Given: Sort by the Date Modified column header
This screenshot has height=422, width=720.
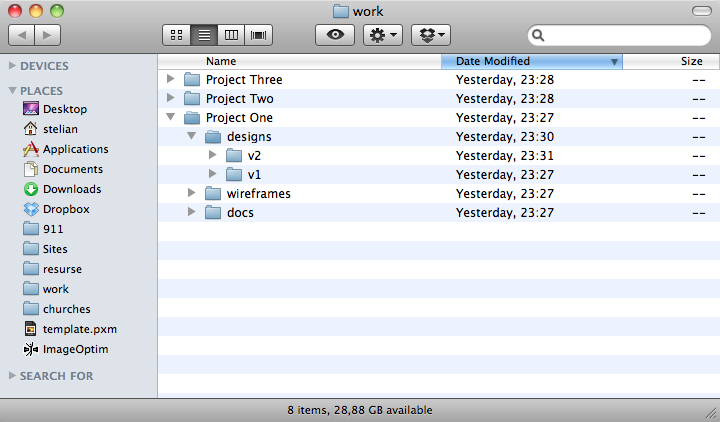Looking at the screenshot, I should (x=532, y=62).
